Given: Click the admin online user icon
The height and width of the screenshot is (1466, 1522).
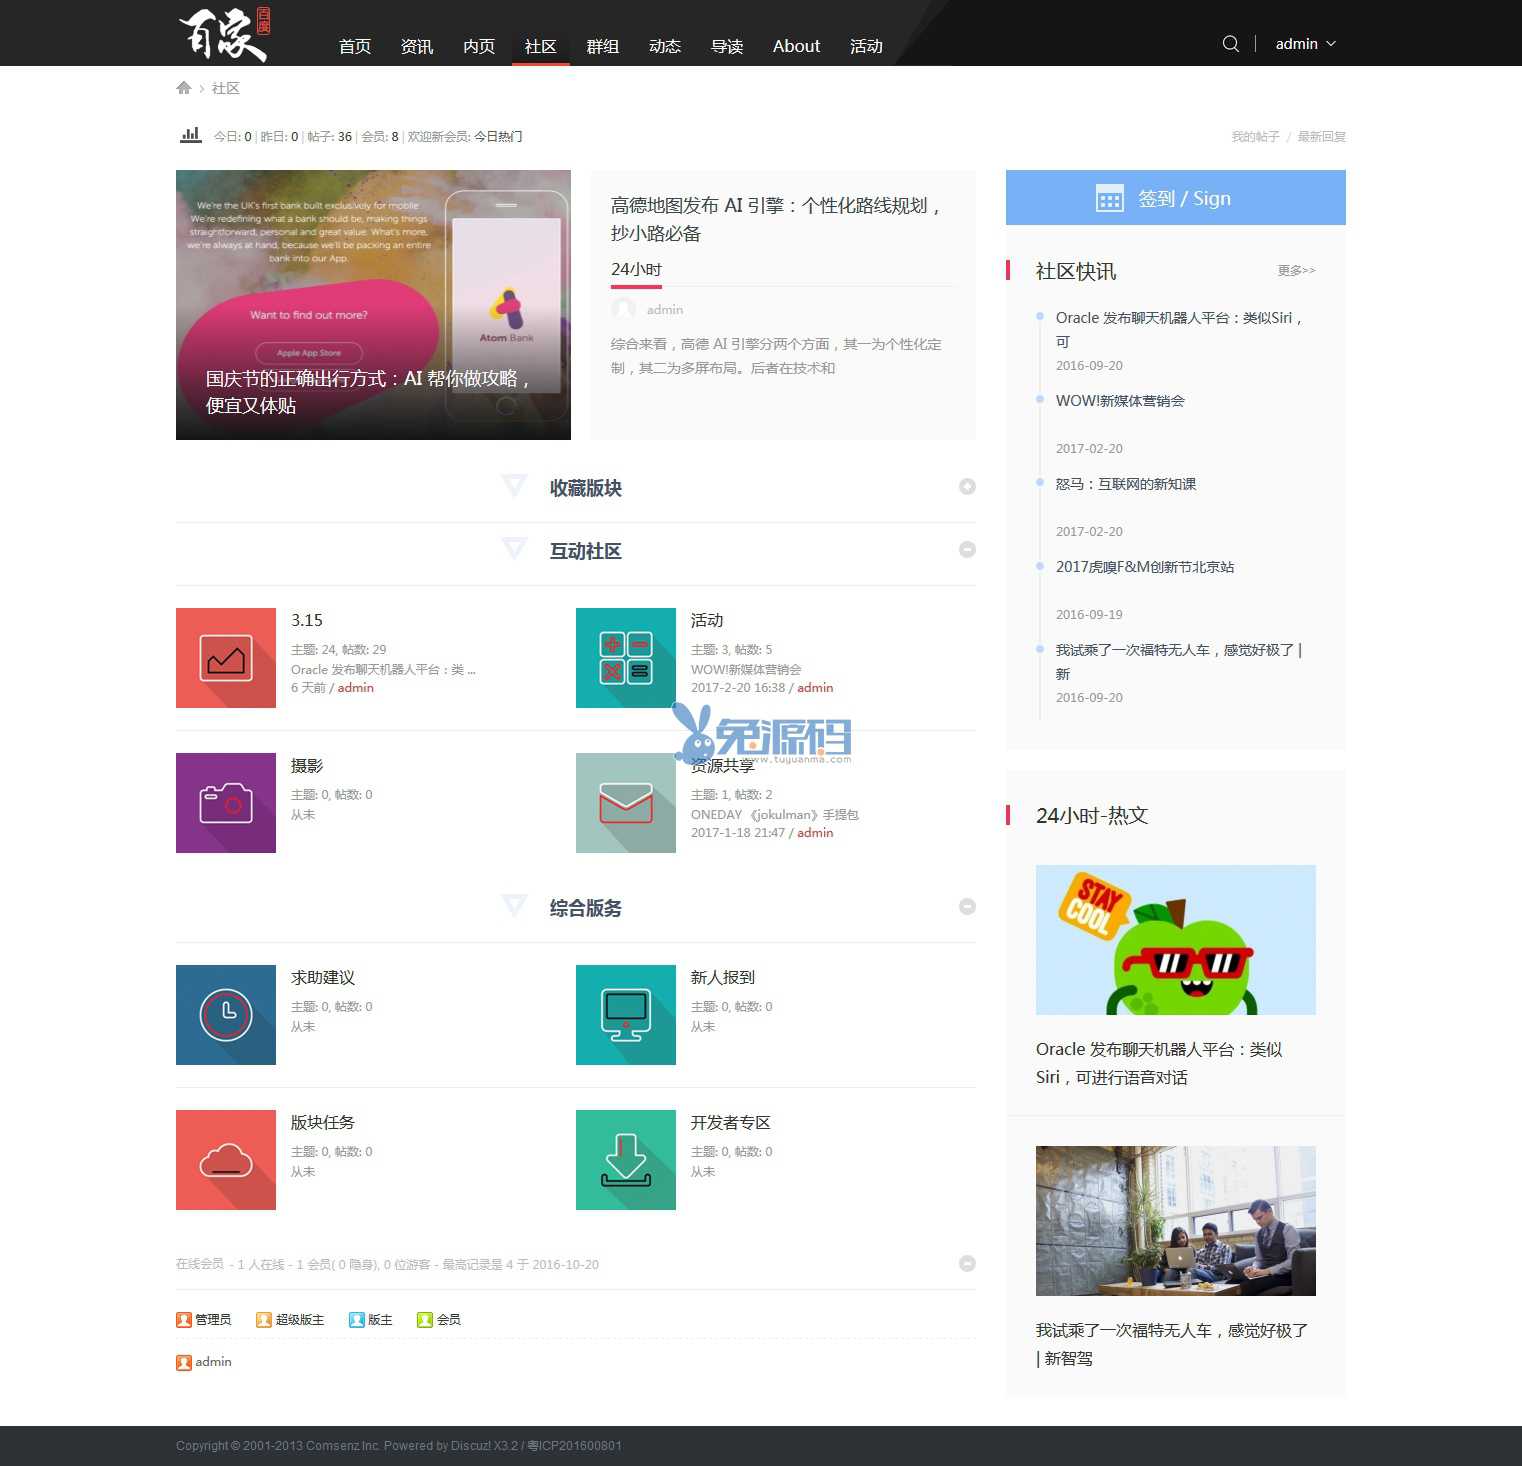Looking at the screenshot, I should 184,1362.
